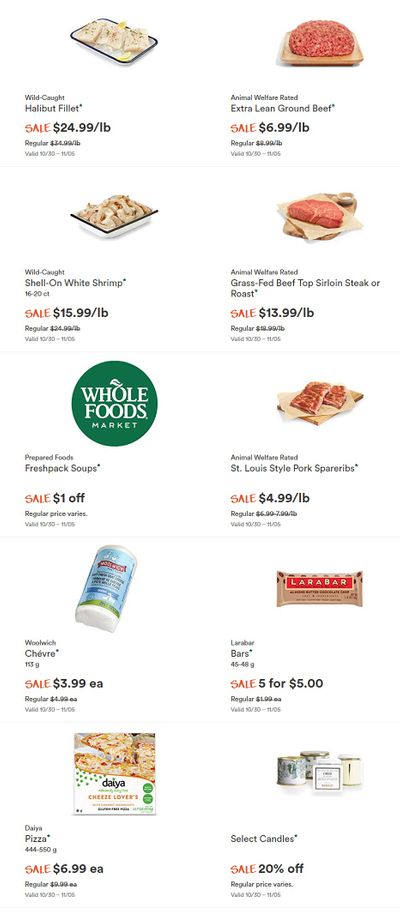Click the Top Sirloin Steak picture
The width and height of the screenshot is (400, 923).
click(x=320, y=216)
